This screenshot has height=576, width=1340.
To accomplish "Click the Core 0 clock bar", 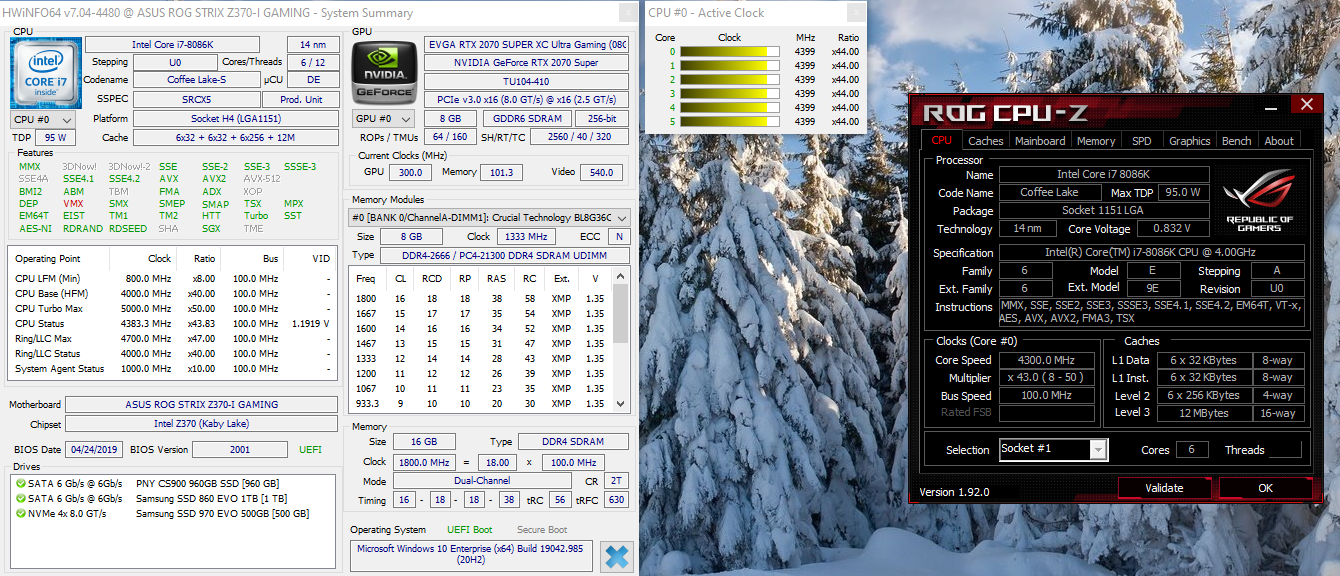I will click(729, 51).
